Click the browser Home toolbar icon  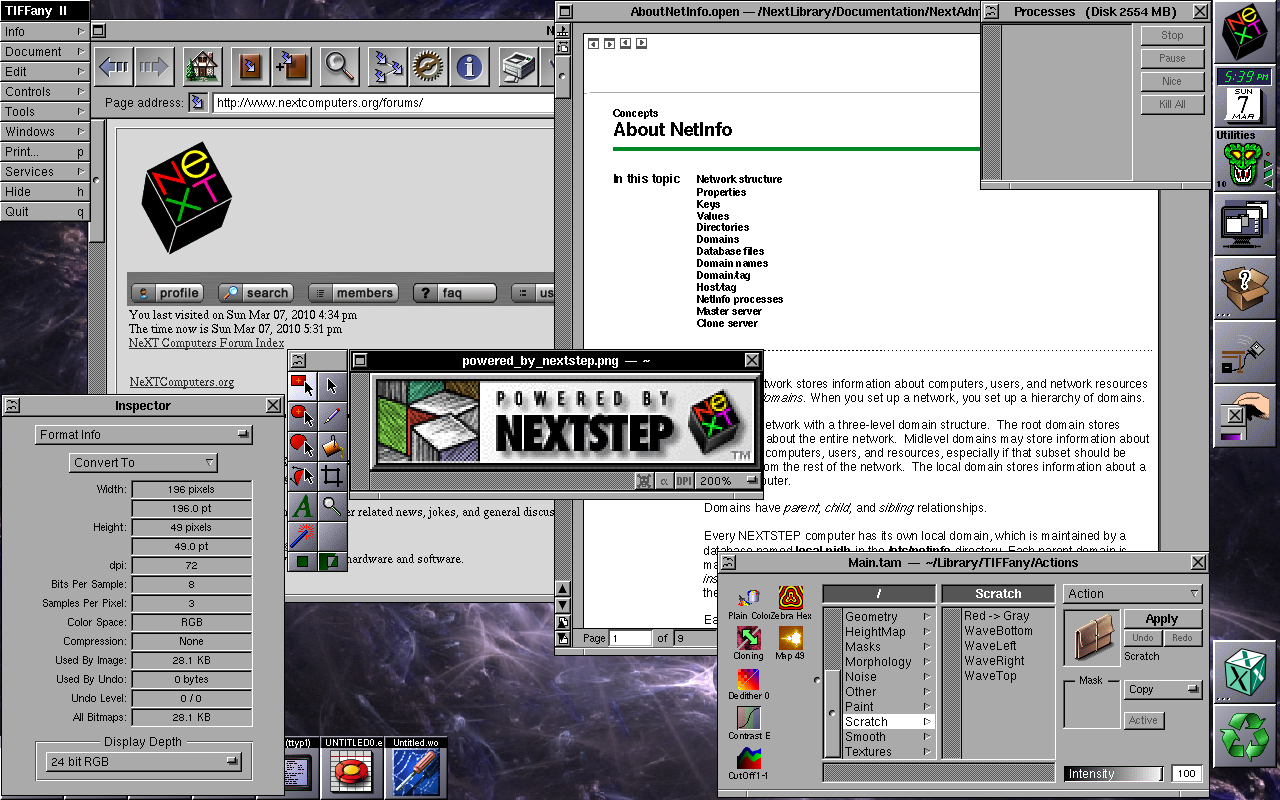(202, 67)
